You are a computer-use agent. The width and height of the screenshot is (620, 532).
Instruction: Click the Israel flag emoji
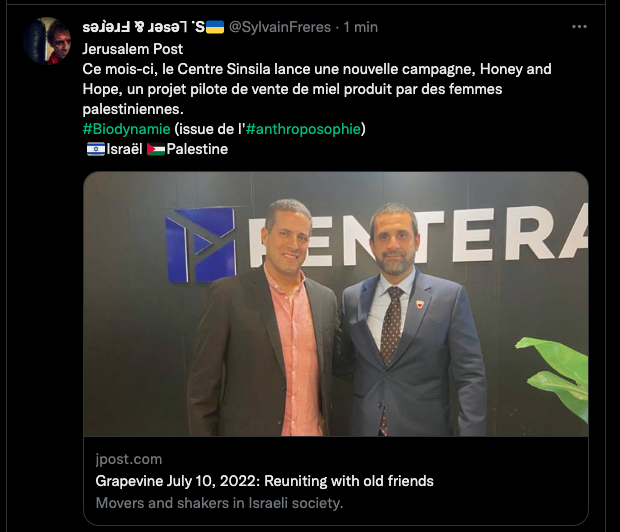click(x=95, y=149)
